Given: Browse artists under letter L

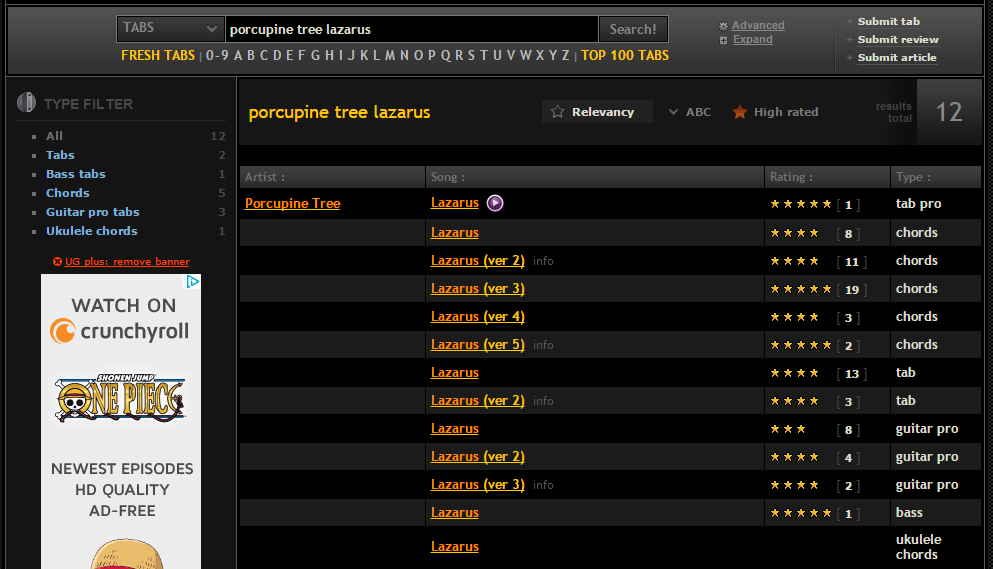Looking at the screenshot, I should coord(376,55).
